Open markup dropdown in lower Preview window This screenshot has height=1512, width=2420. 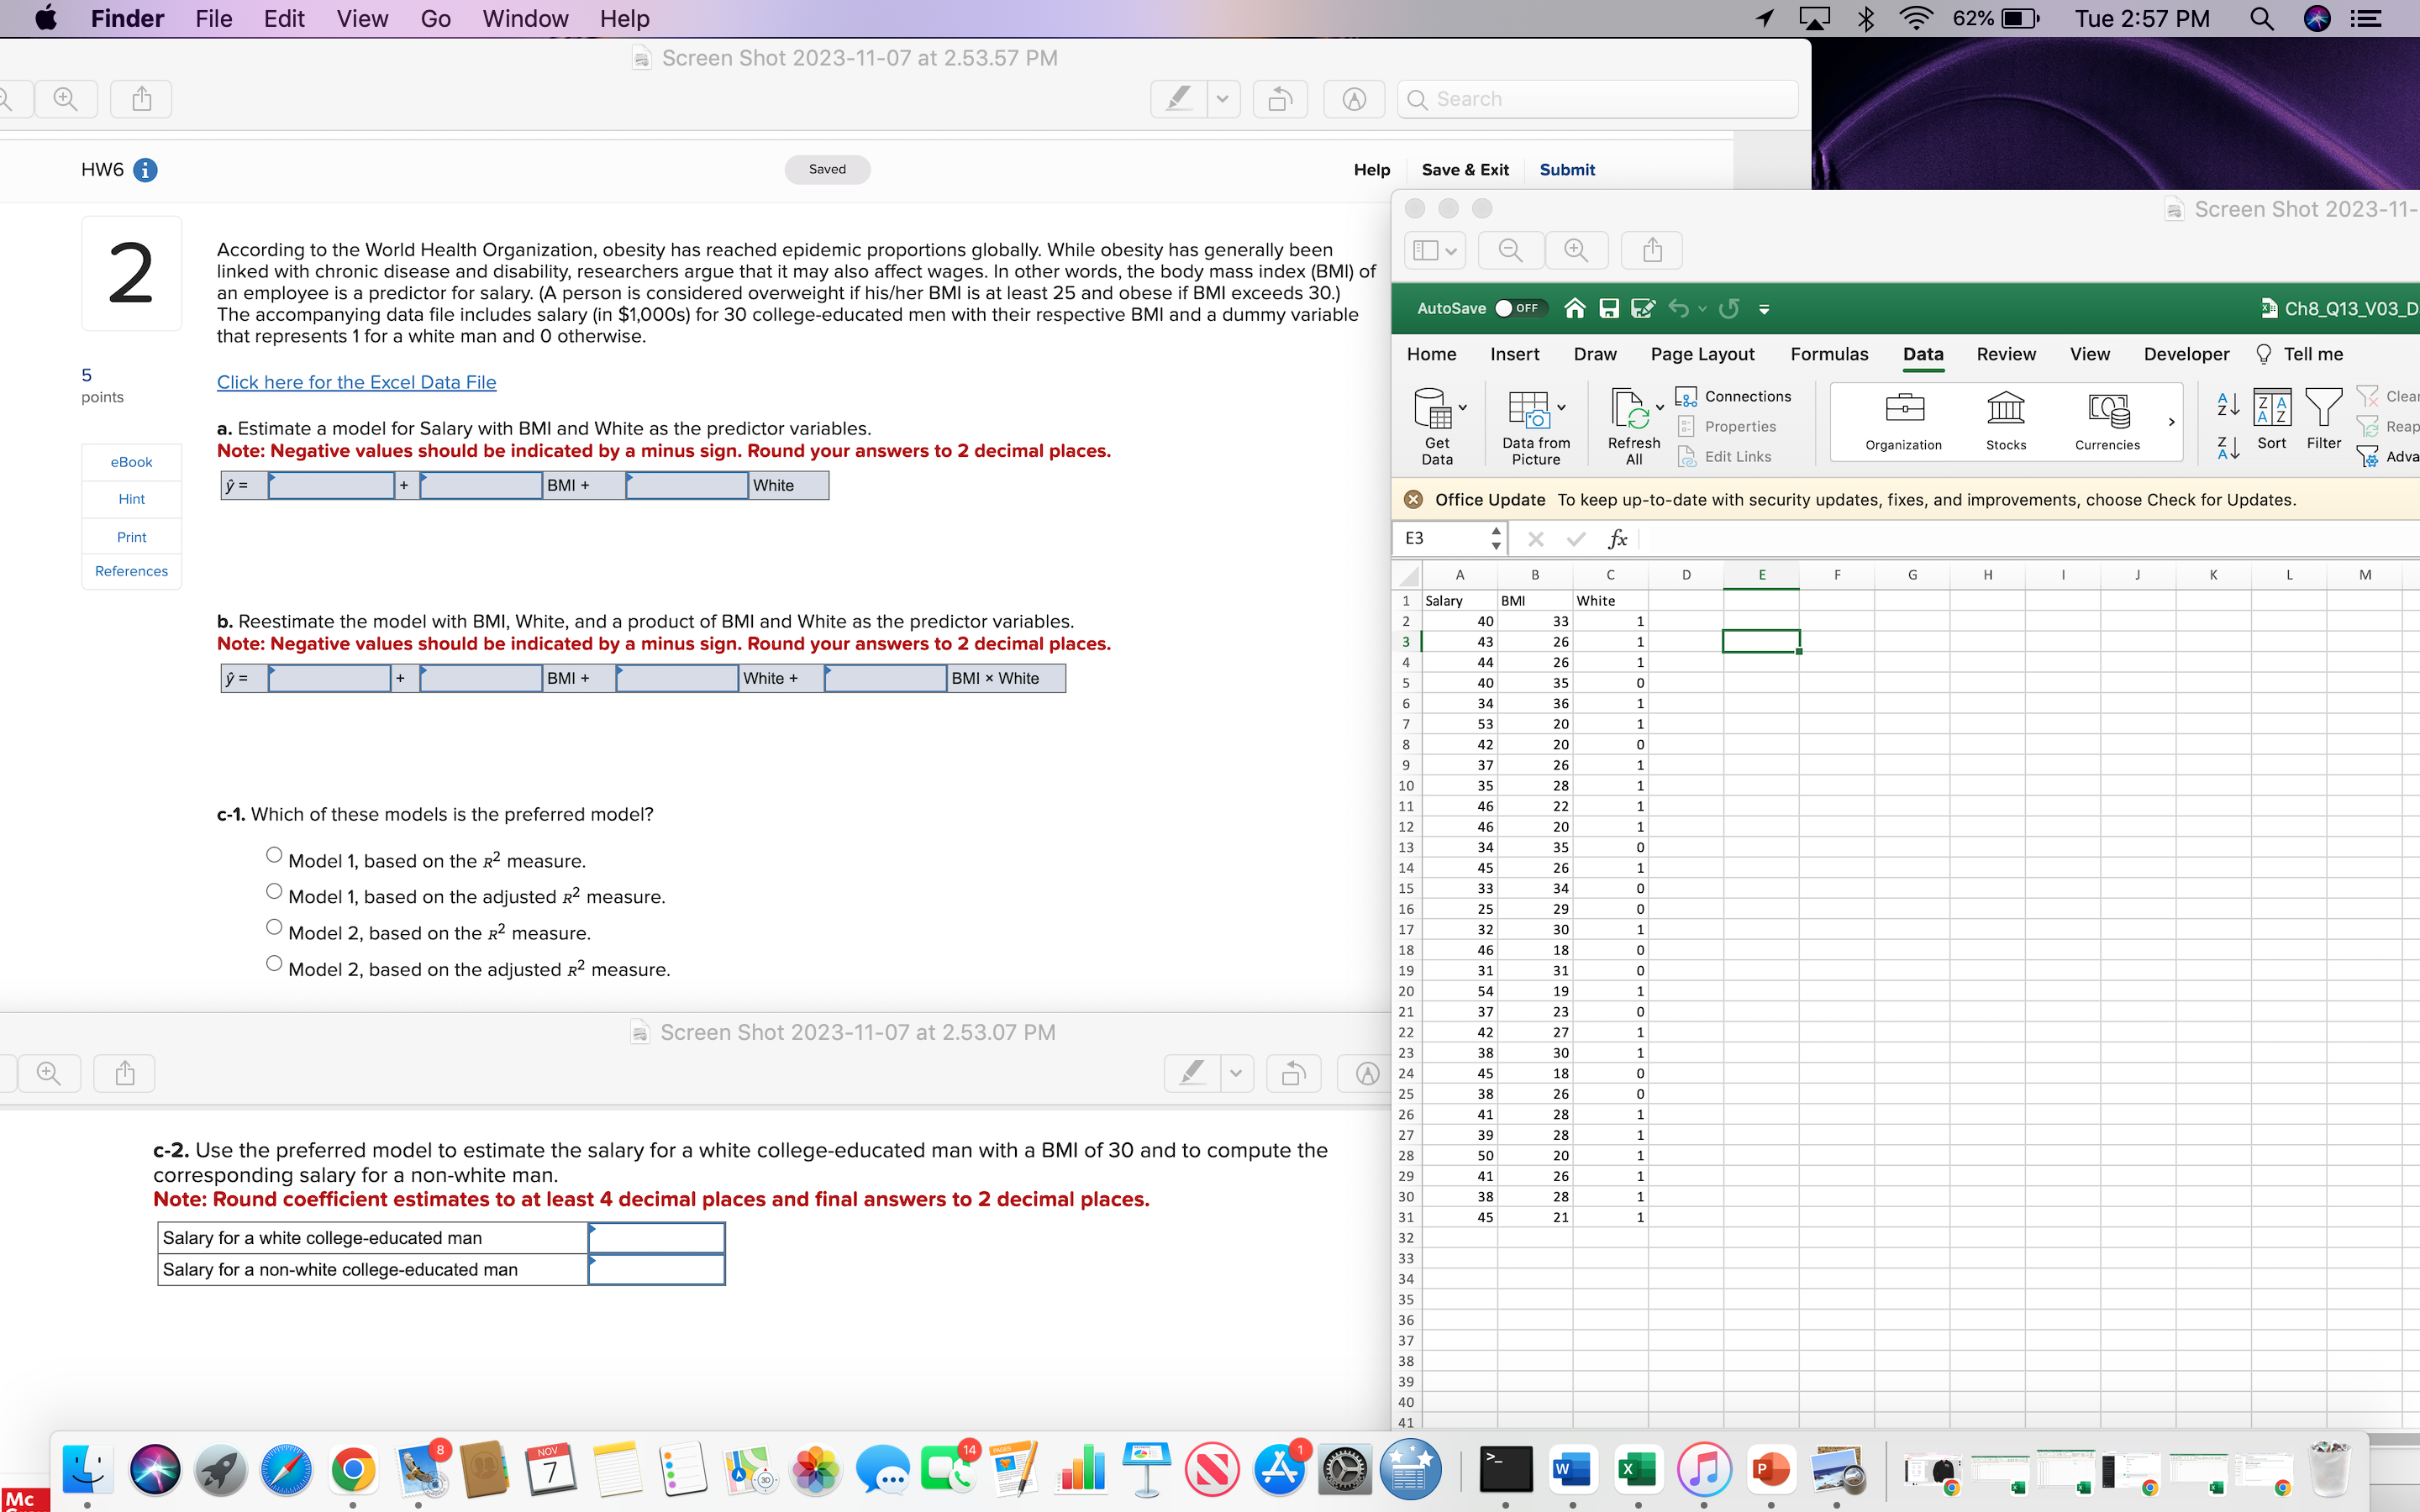[x=1237, y=1074]
